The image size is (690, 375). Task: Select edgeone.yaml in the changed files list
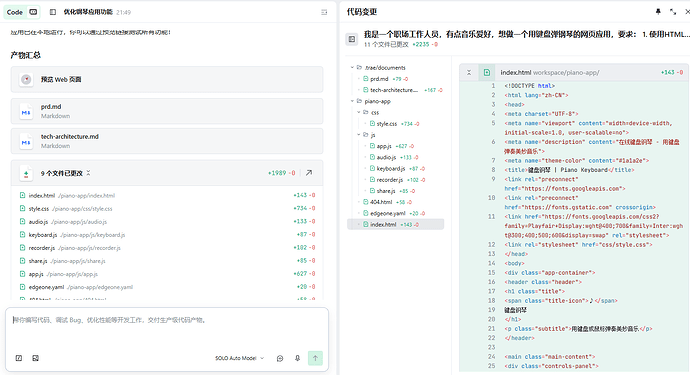pyautogui.click(x=167, y=287)
